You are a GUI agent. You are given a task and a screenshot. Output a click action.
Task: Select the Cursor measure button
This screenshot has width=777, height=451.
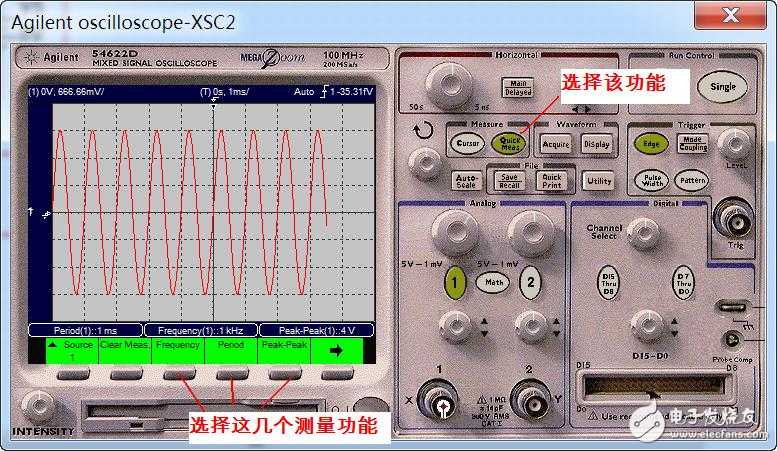(x=467, y=144)
